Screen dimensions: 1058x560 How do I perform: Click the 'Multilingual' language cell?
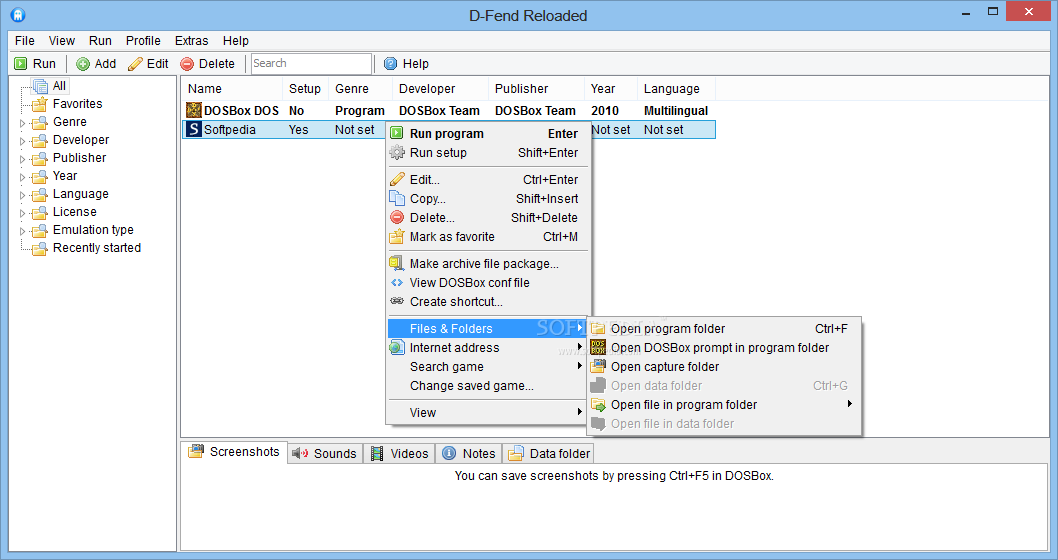click(675, 111)
